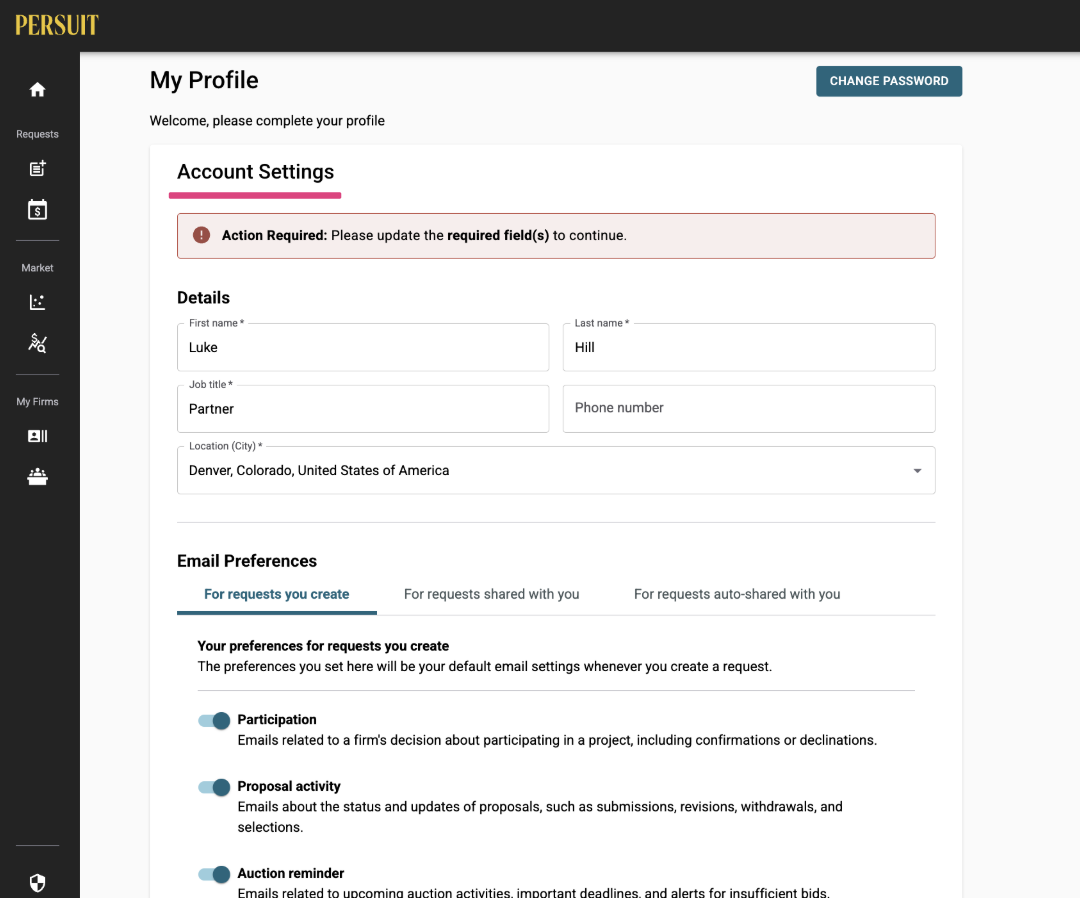The image size is (1080, 898).
Task: Select the For requests you create tab
Action: pos(277,594)
